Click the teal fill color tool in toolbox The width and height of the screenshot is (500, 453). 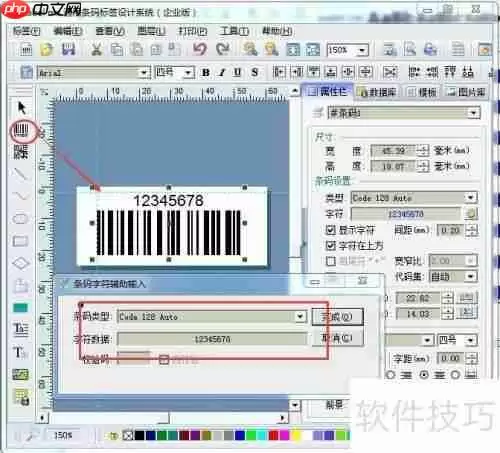click(x=20, y=308)
